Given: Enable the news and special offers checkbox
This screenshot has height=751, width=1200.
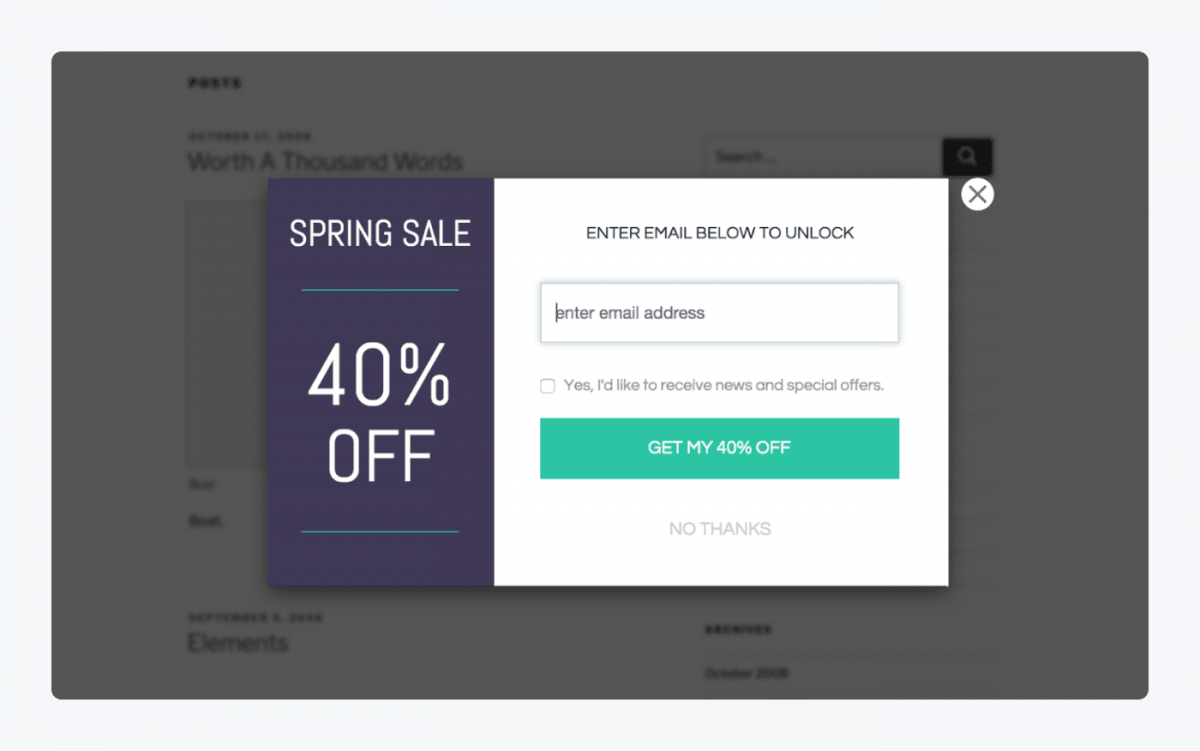Looking at the screenshot, I should click(548, 386).
